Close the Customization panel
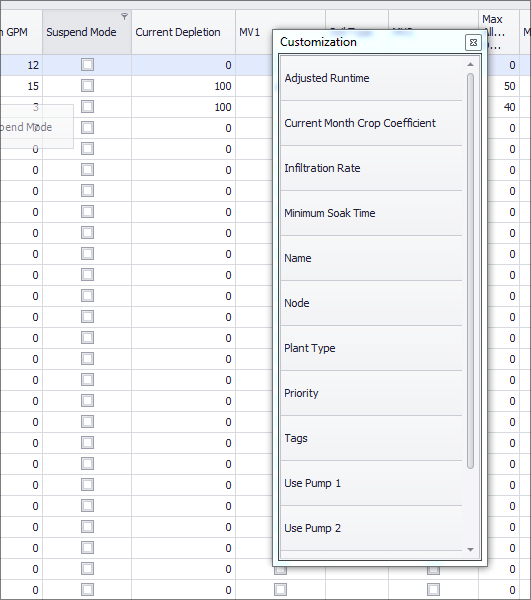531x600 pixels. point(473,42)
